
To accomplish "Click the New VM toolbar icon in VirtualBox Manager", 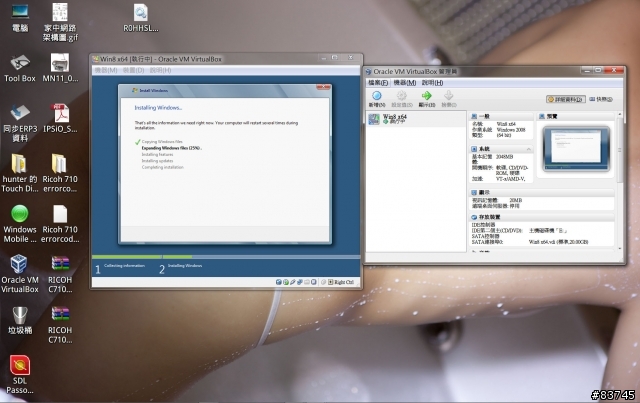I will pos(377,96).
